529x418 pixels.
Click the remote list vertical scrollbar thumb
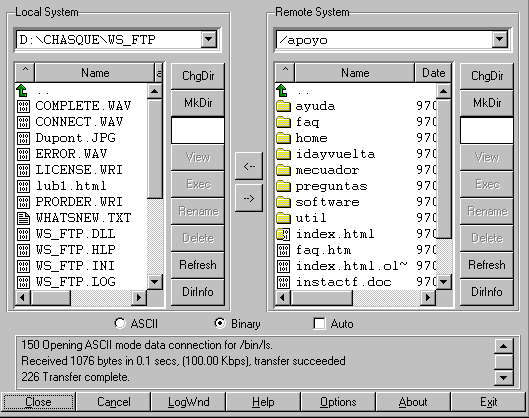pyautogui.click(x=444, y=169)
